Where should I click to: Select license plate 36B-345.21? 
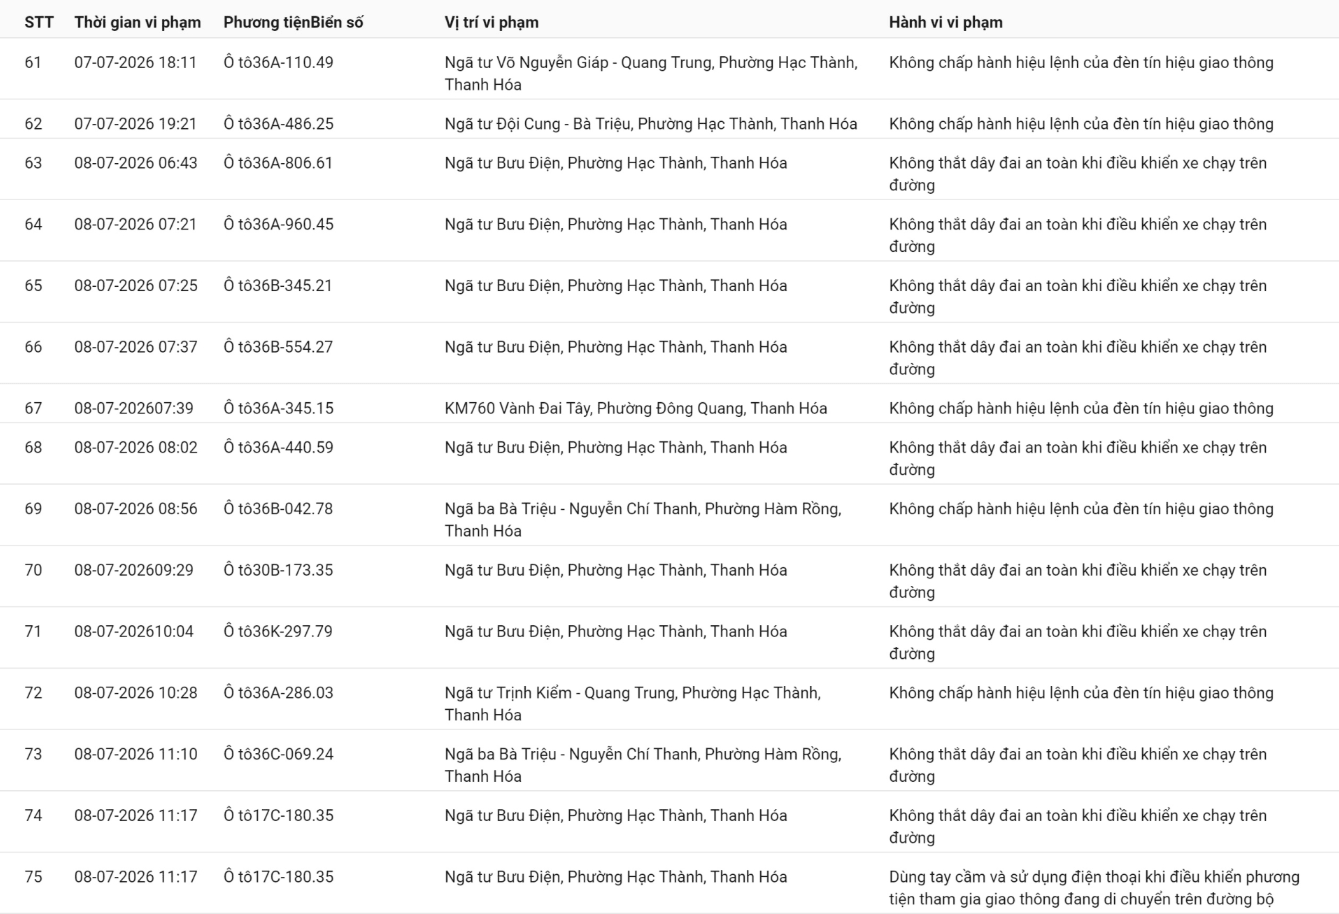click(279, 285)
